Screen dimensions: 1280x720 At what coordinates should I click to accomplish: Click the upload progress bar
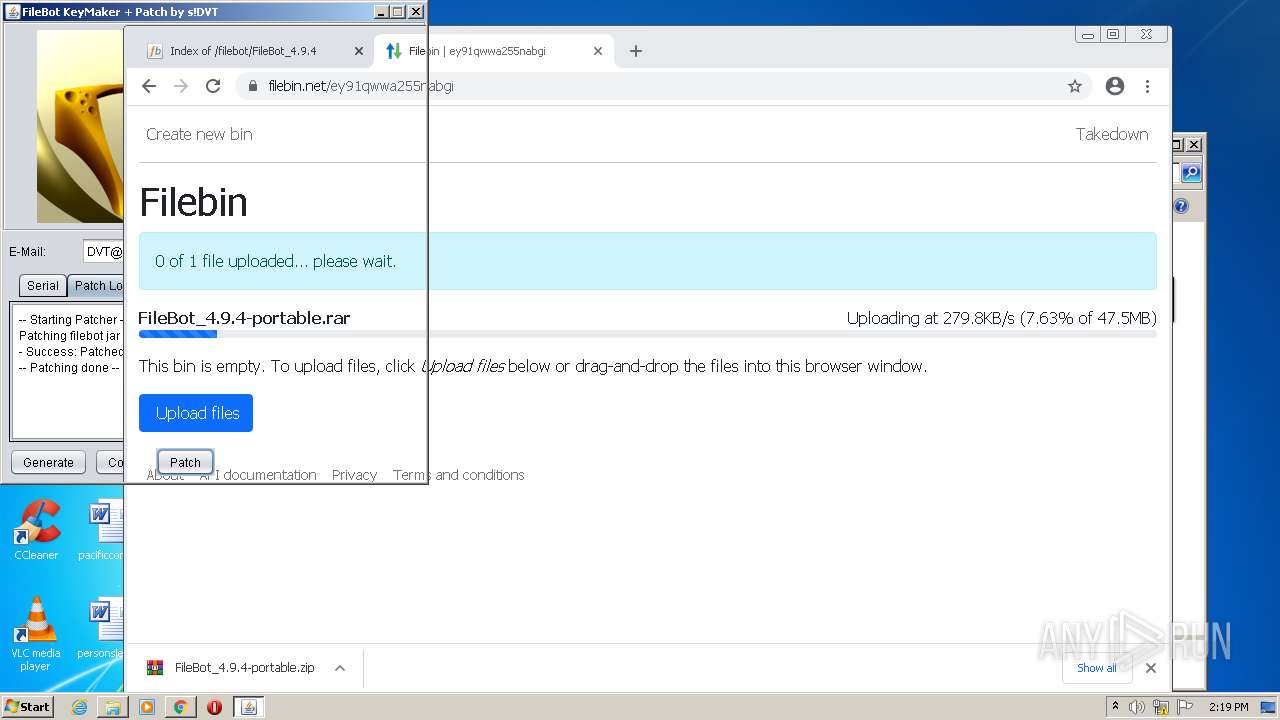click(x=647, y=334)
